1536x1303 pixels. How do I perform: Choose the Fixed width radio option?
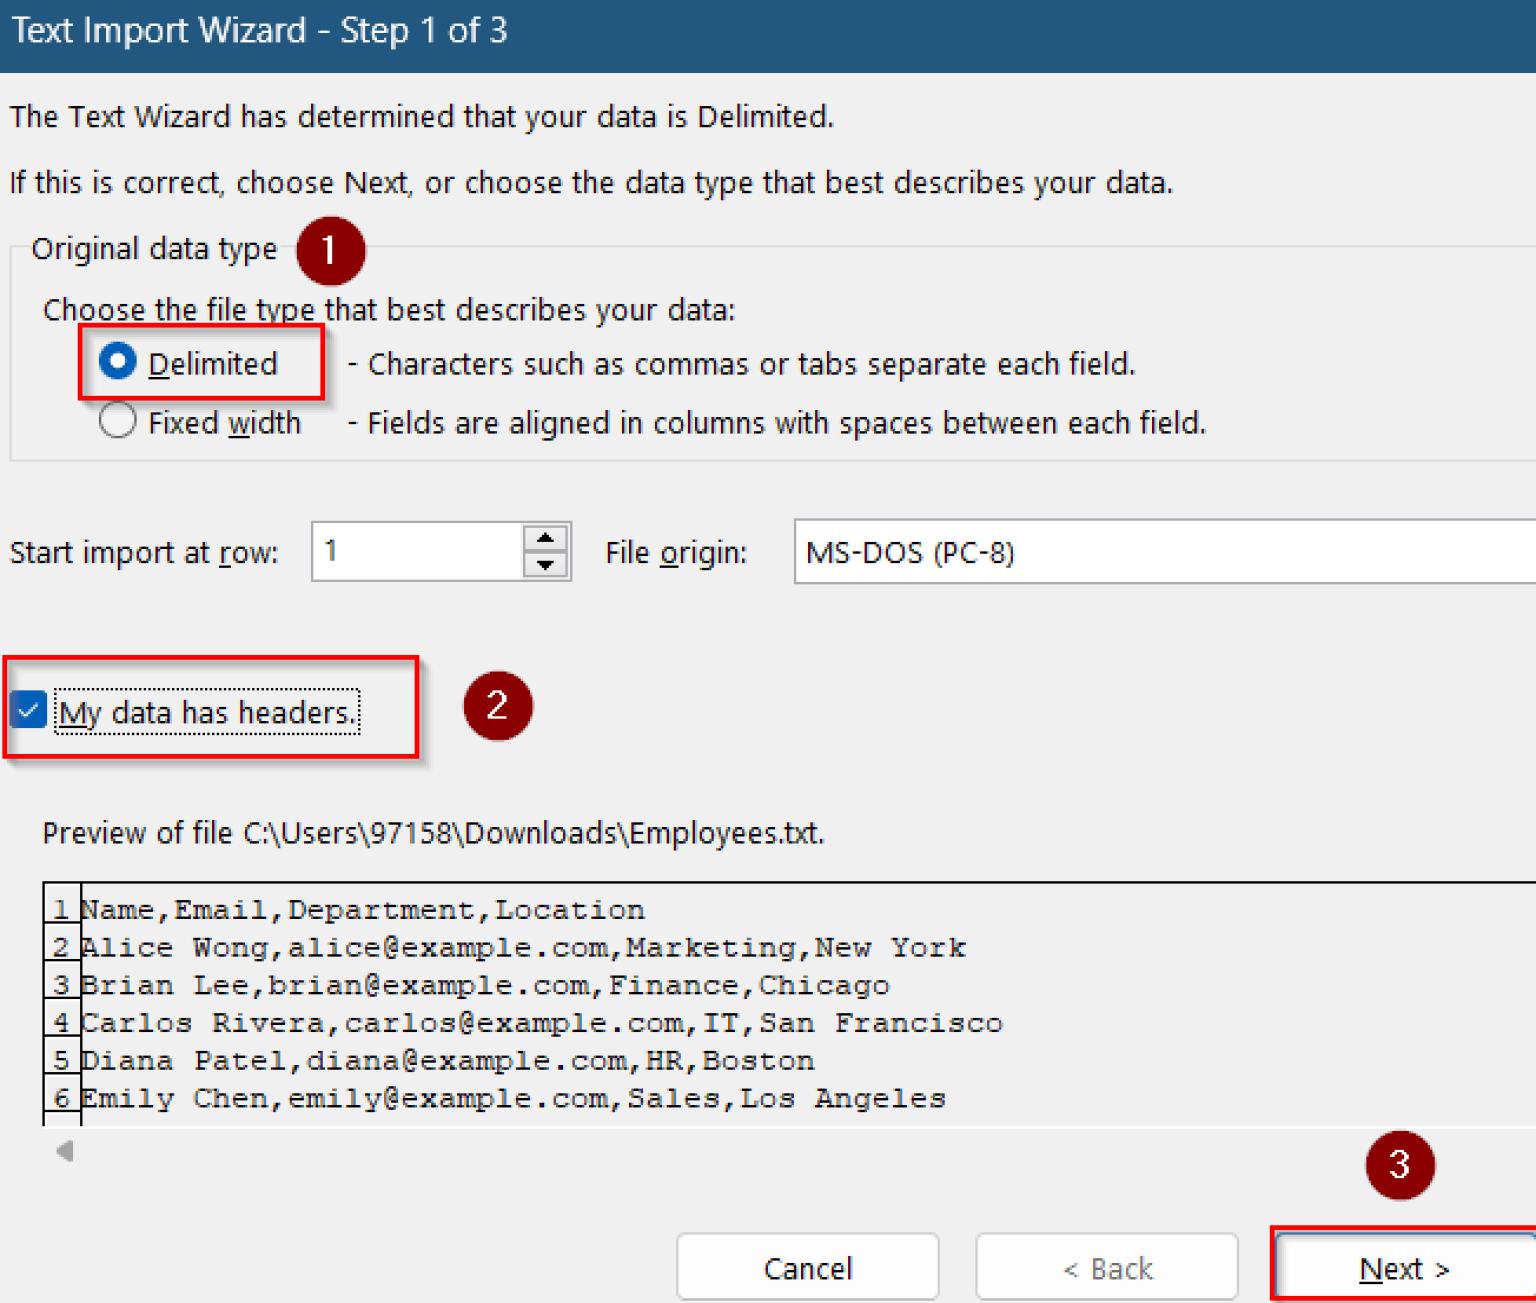pyautogui.click(x=118, y=421)
